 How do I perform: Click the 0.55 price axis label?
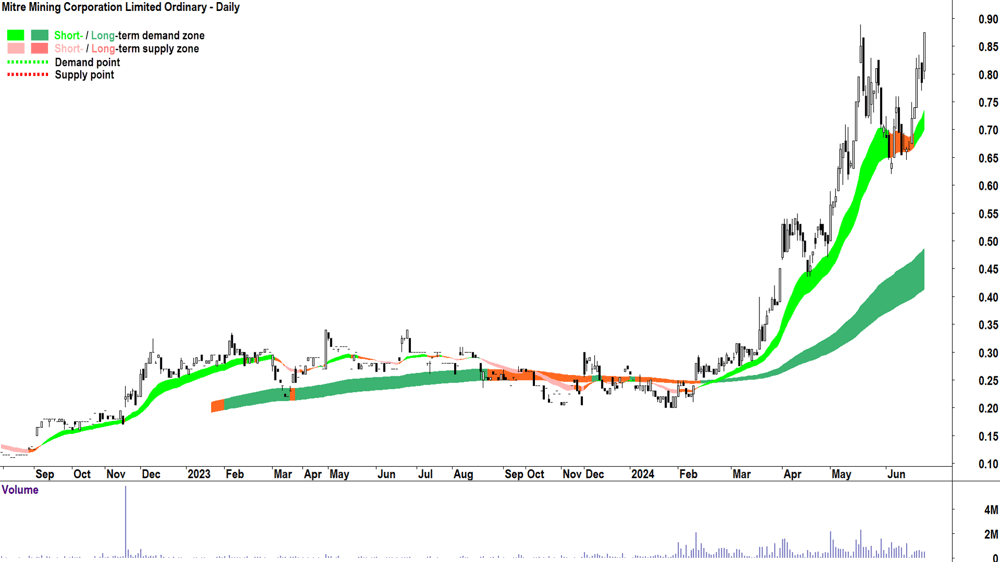(x=988, y=214)
